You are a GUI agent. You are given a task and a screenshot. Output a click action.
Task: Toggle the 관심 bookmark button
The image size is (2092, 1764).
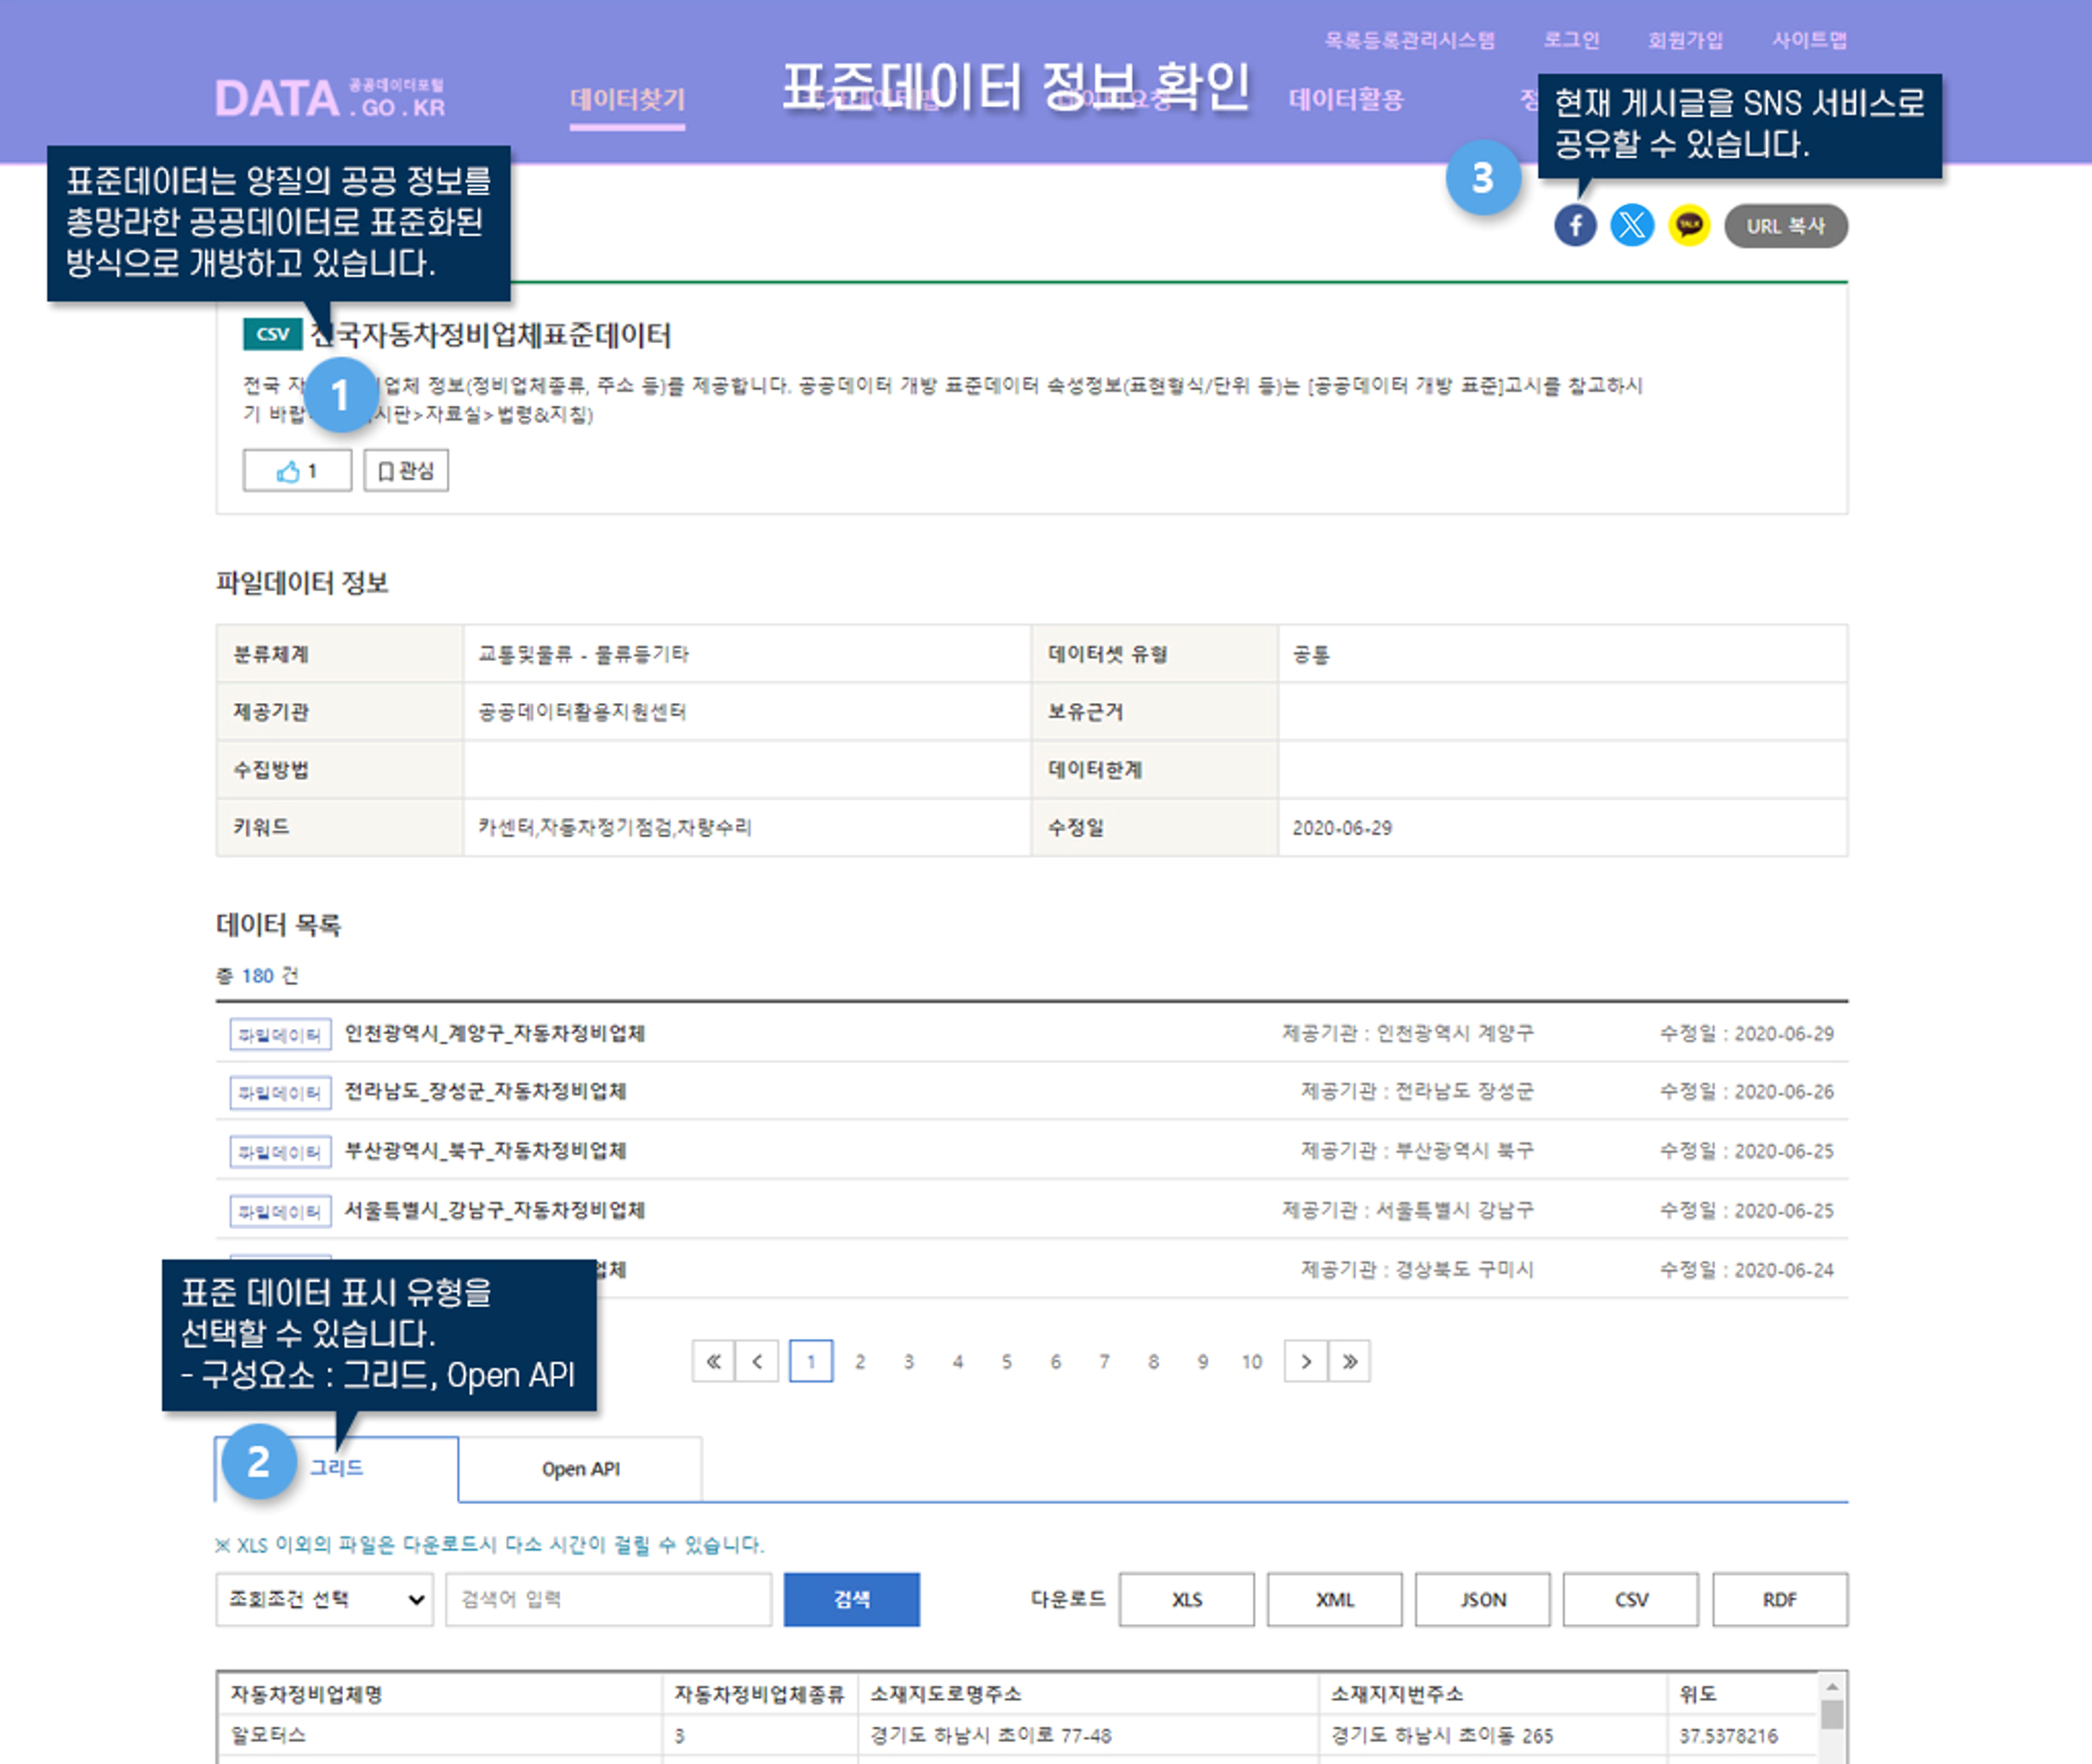(x=406, y=471)
